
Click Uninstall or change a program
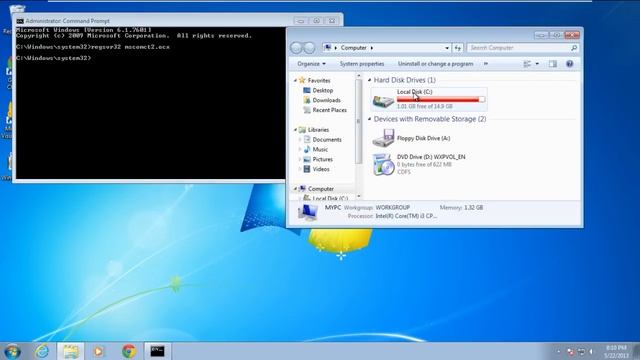pos(436,64)
